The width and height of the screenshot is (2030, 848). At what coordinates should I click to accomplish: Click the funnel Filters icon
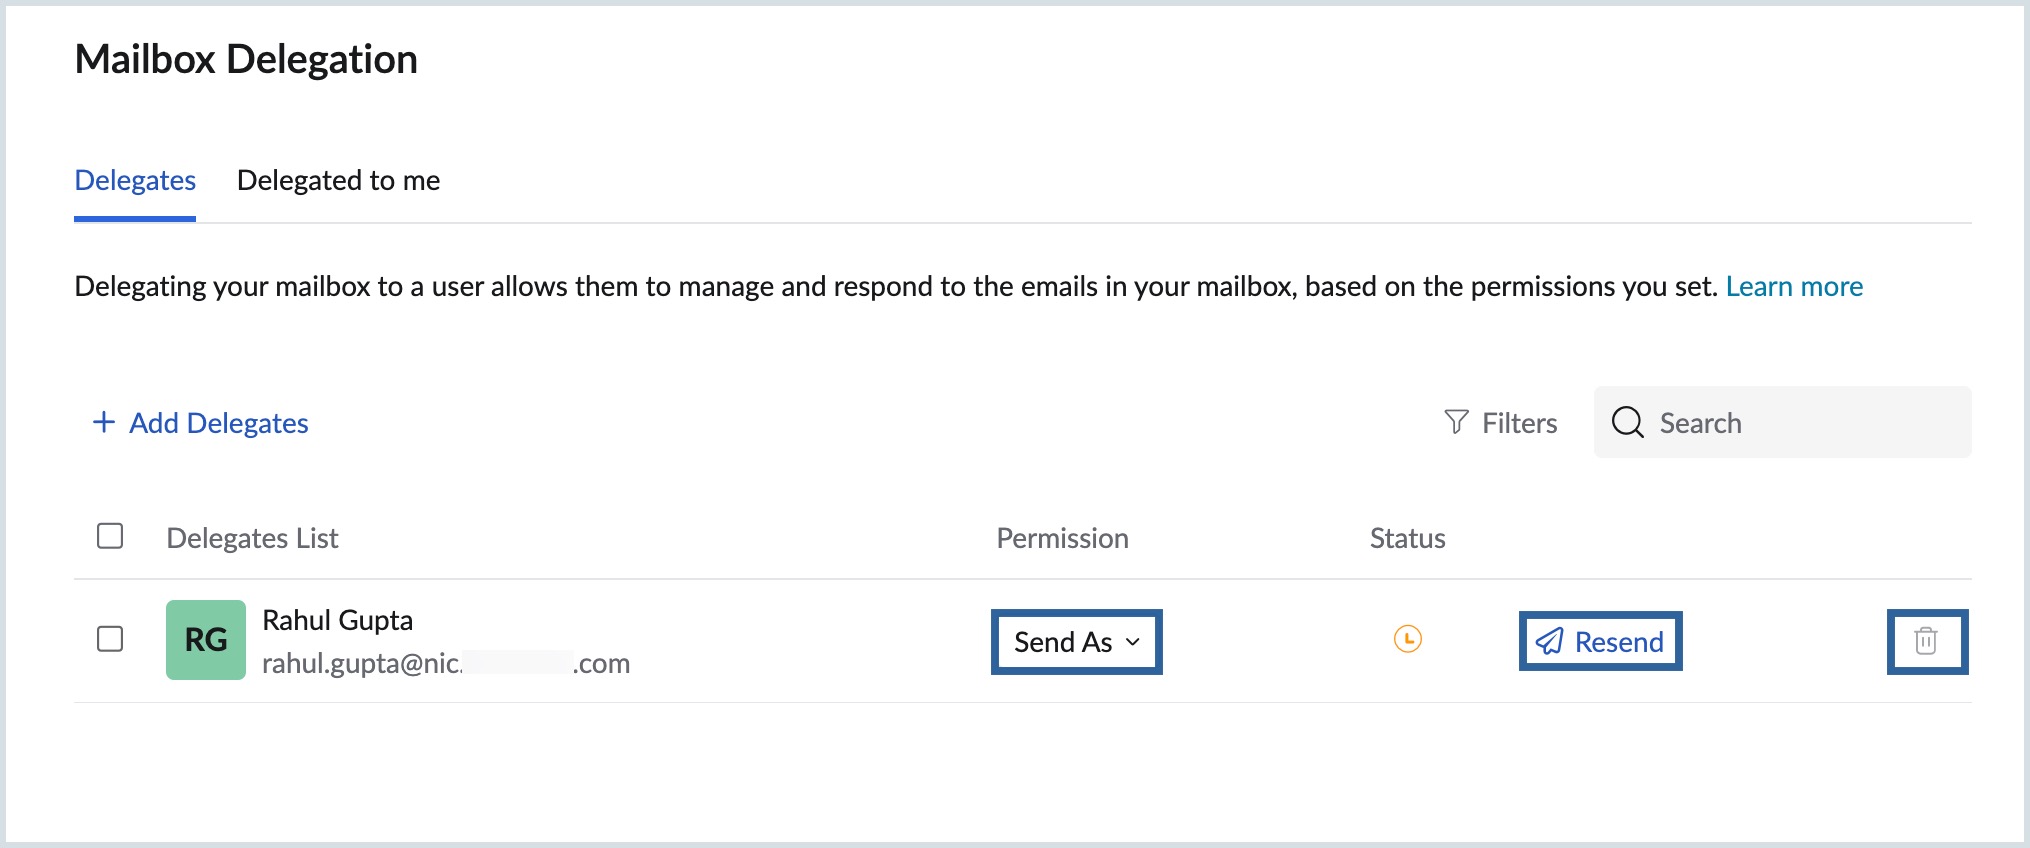point(1456,422)
